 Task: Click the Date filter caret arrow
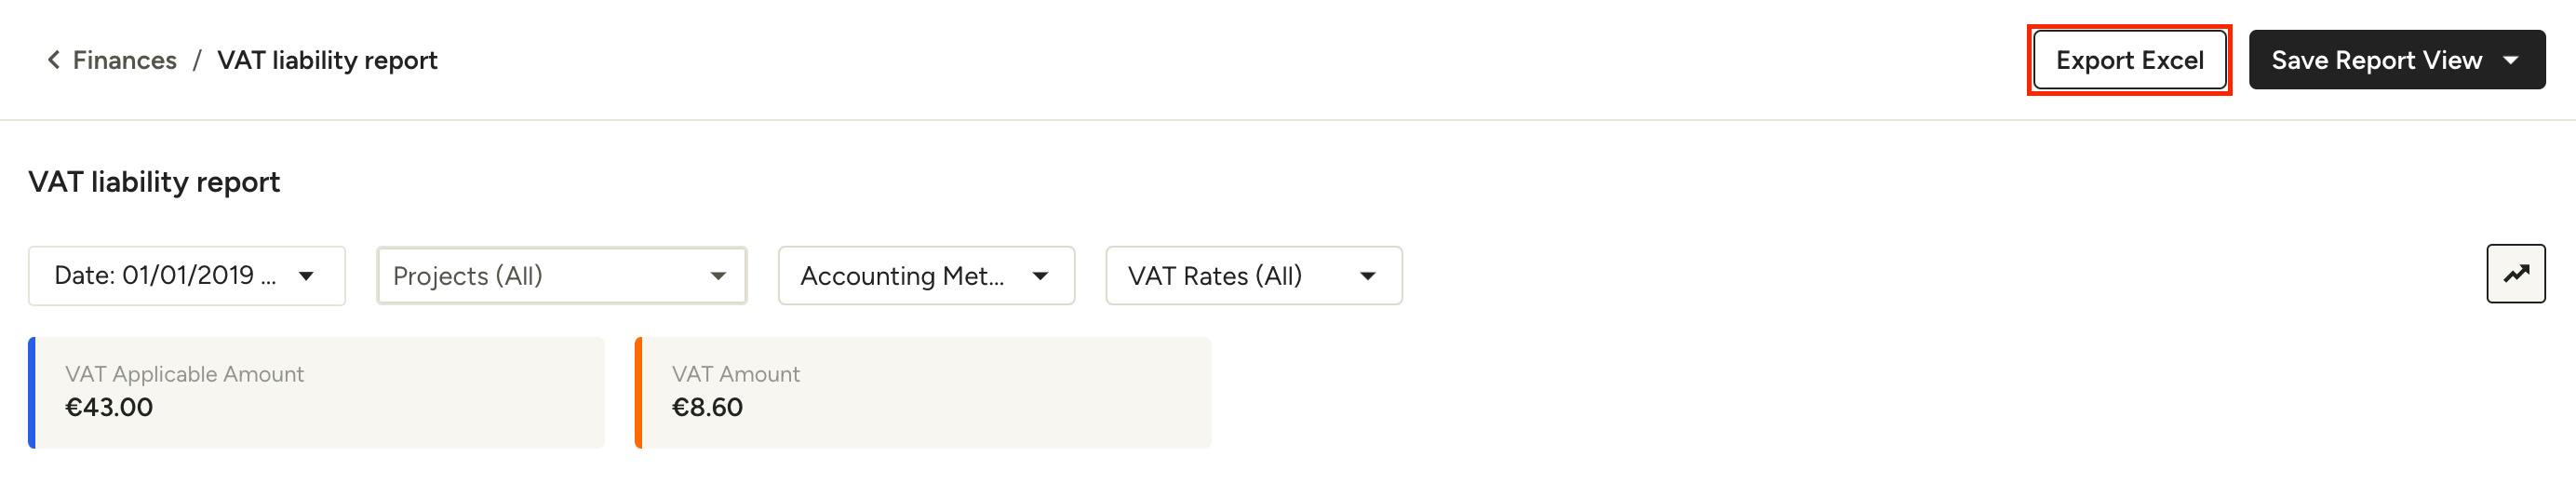[x=307, y=276]
